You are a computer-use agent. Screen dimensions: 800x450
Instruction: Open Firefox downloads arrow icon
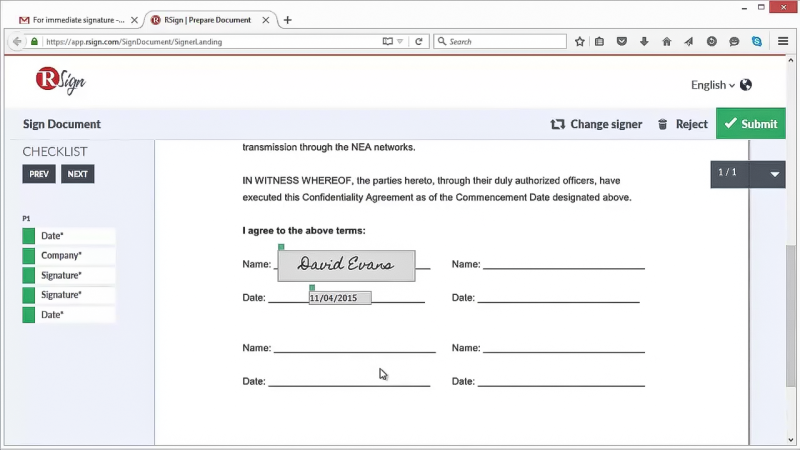(x=644, y=42)
